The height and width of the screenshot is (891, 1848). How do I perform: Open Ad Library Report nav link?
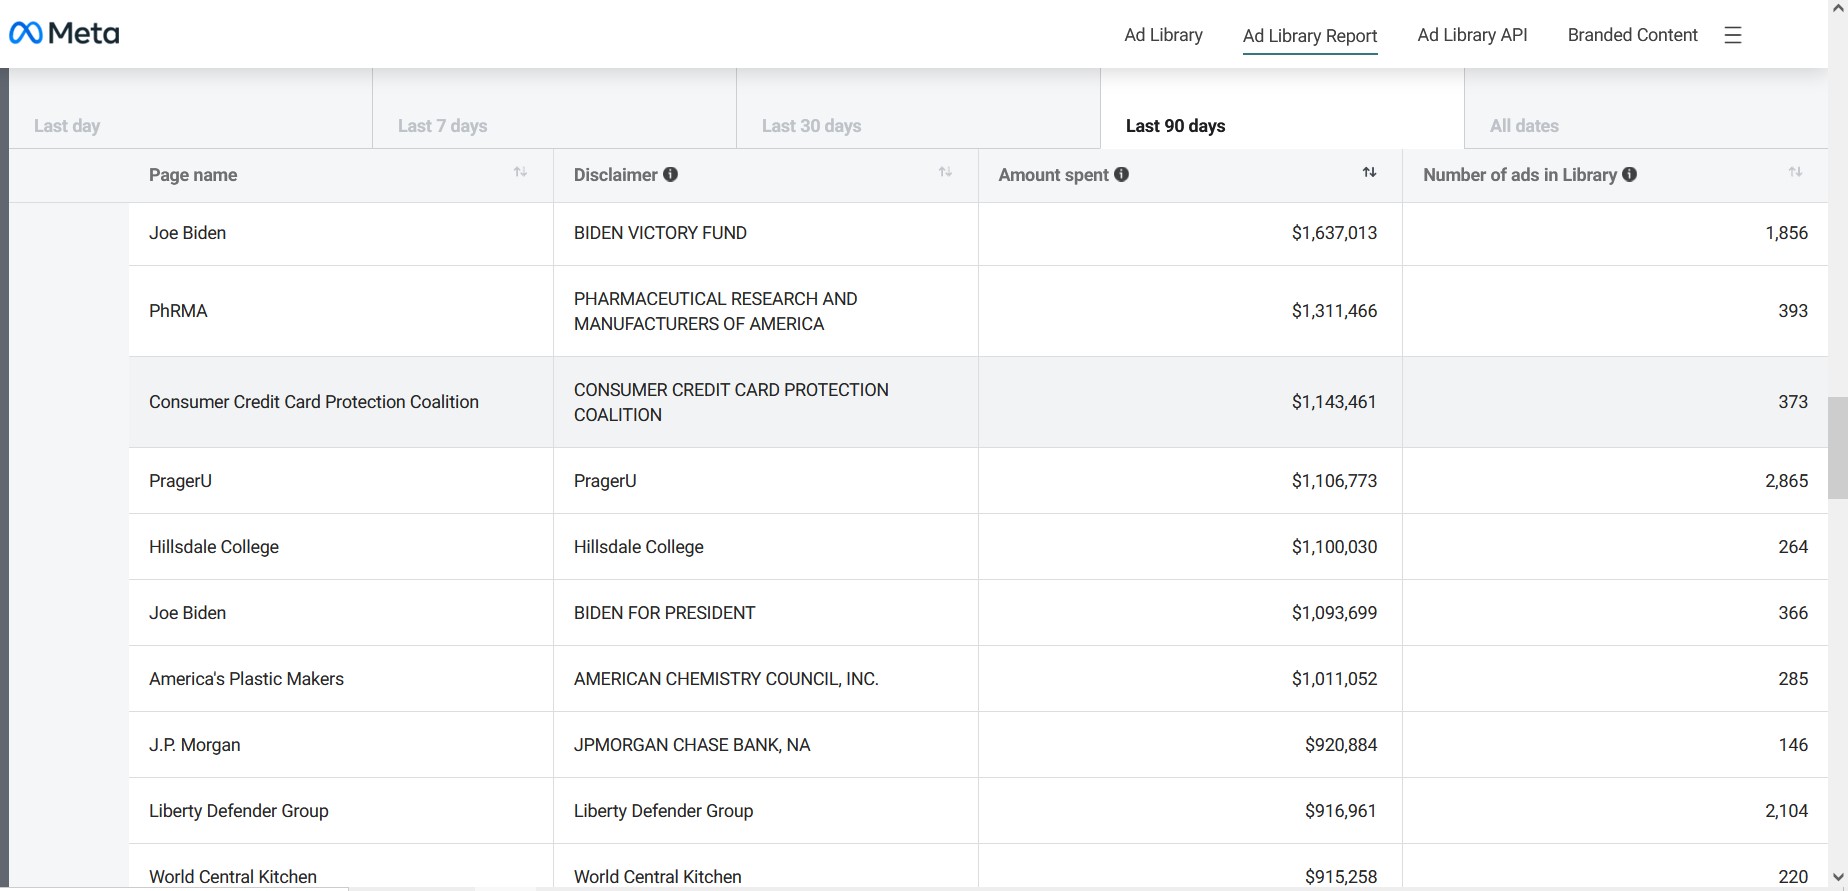click(x=1310, y=36)
